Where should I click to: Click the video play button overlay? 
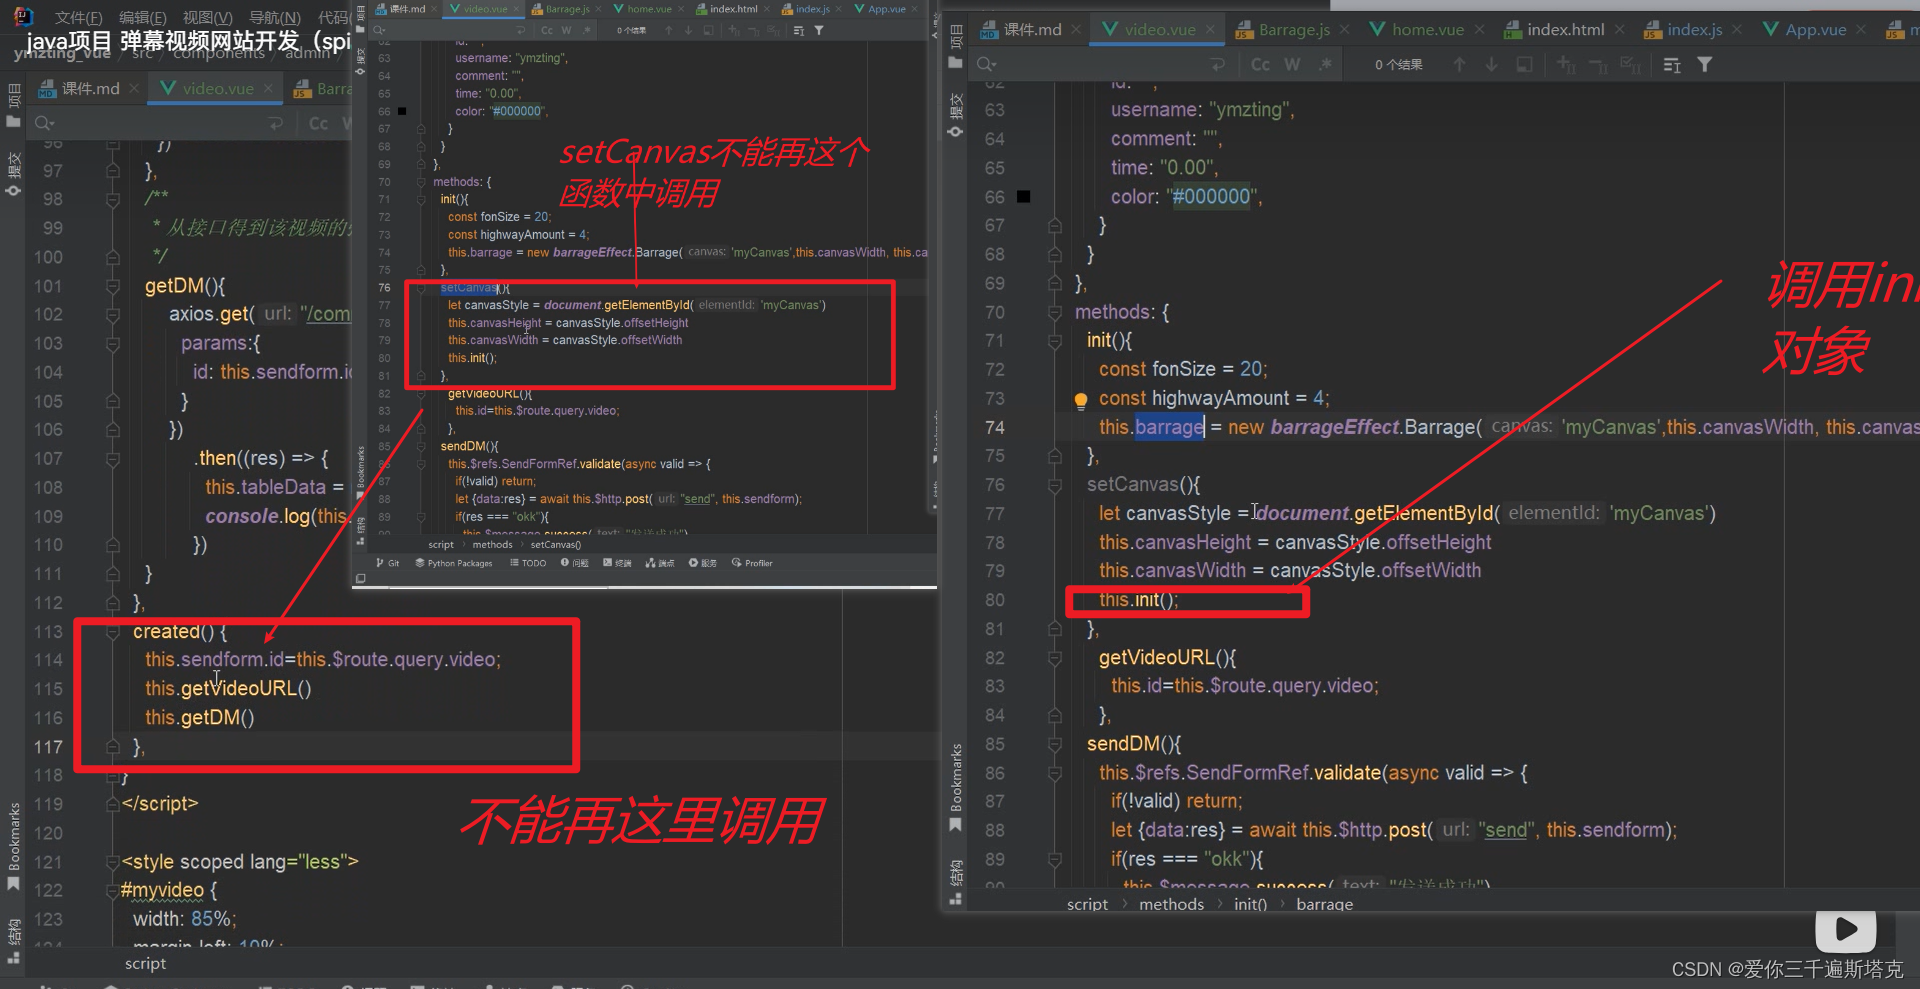[x=1846, y=929]
